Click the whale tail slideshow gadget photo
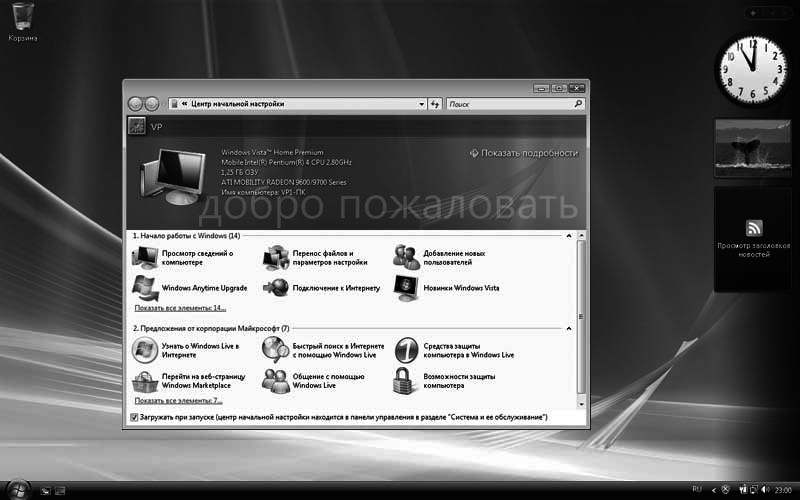Image resolution: width=800 pixels, height=500 pixels. [x=753, y=148]
